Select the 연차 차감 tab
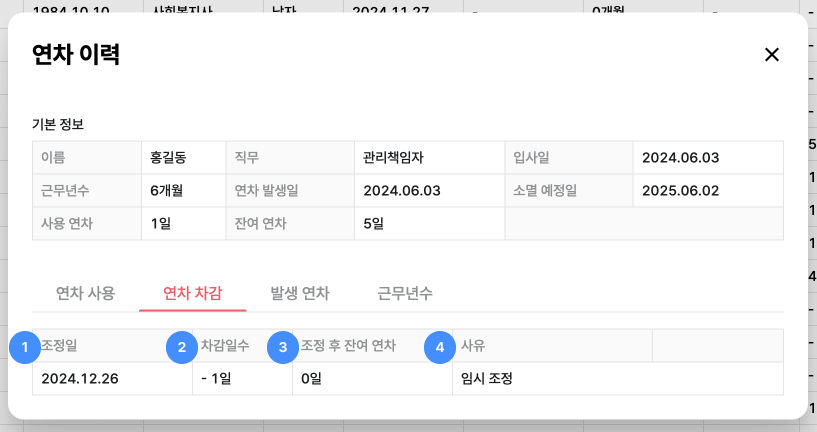Viewport: 817px width, 432px height. pyautogui.click(x=192, y=293)
